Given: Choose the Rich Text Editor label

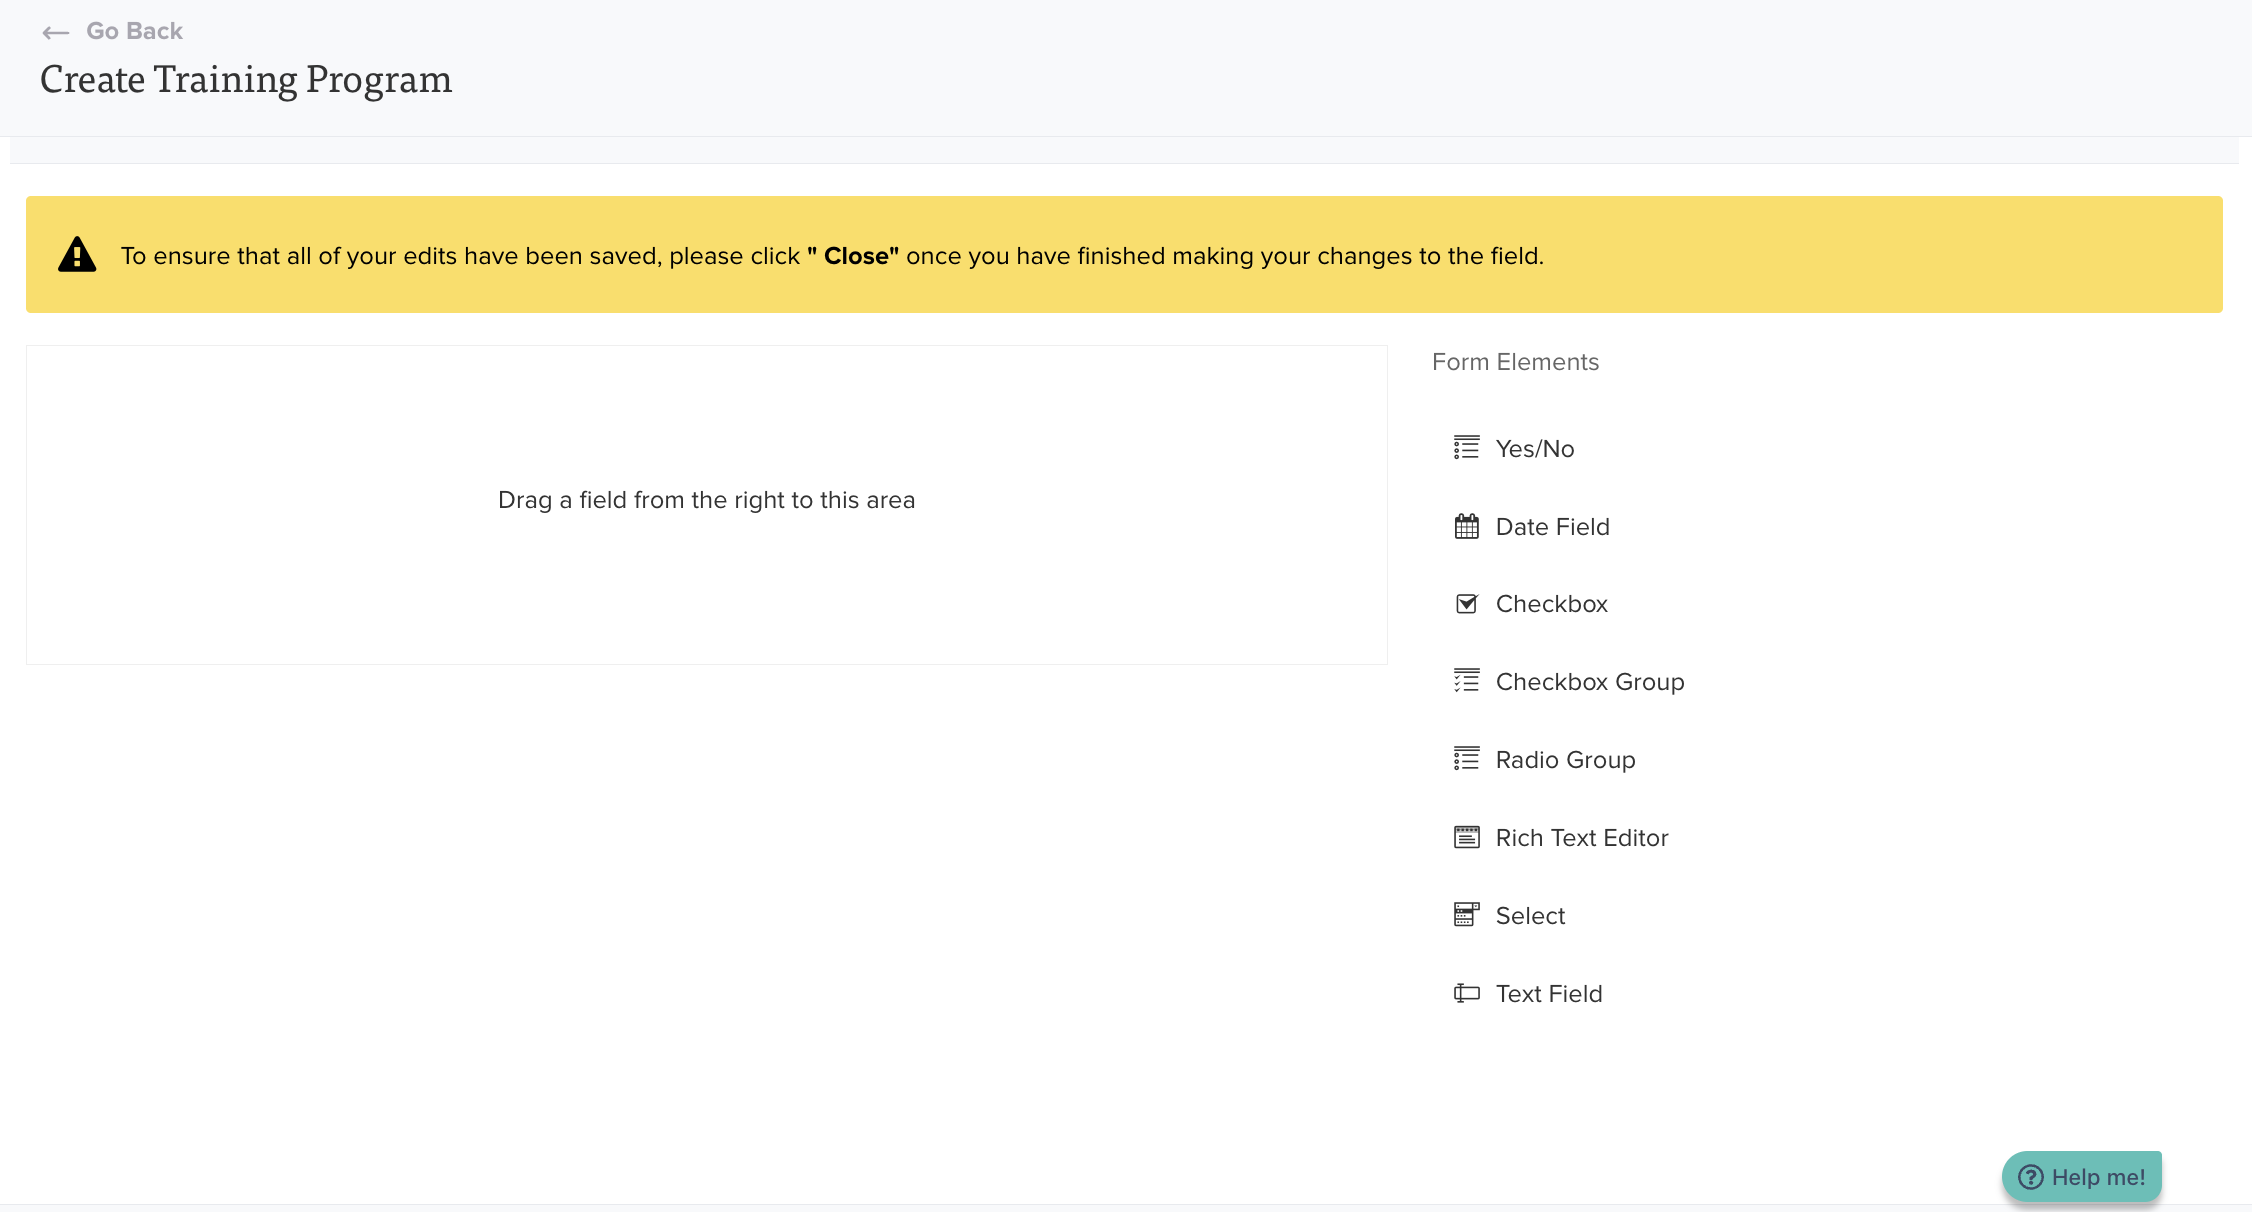Looking at the screenshot, I should point(1581,838).
